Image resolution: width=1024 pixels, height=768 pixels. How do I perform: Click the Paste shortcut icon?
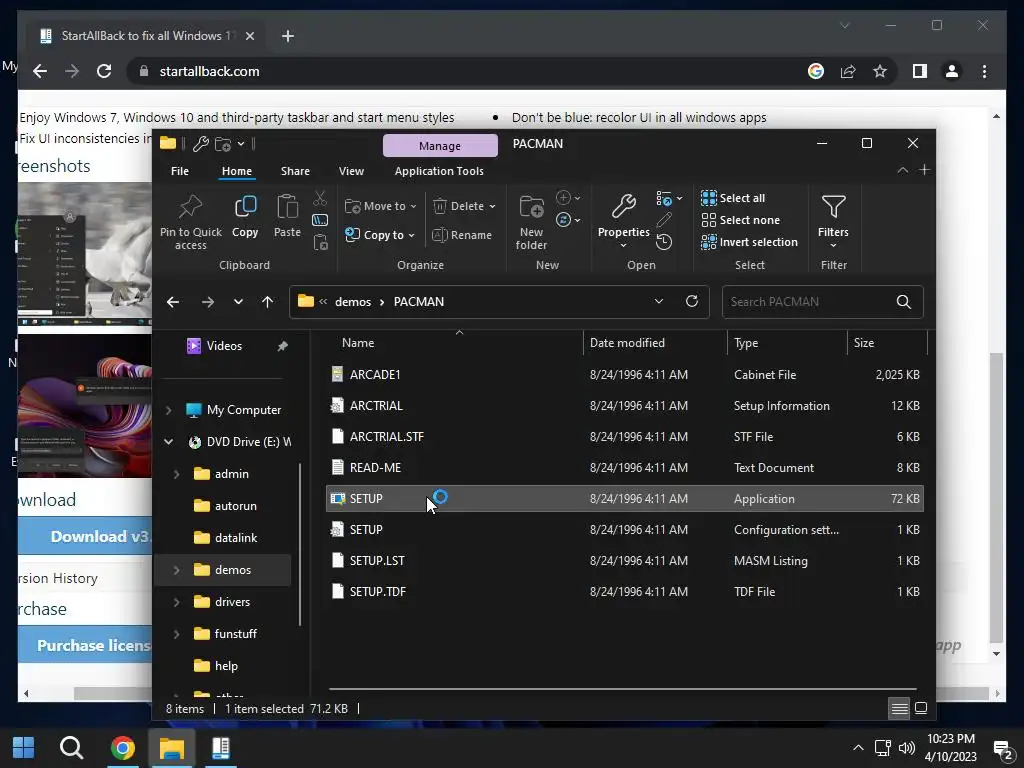click(320, 243)
